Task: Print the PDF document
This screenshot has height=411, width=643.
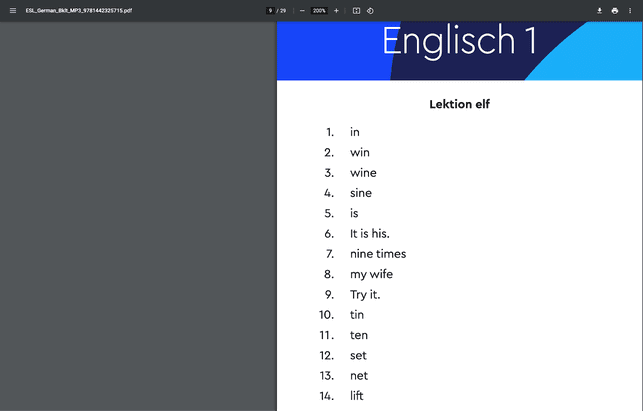Action: 615,10
